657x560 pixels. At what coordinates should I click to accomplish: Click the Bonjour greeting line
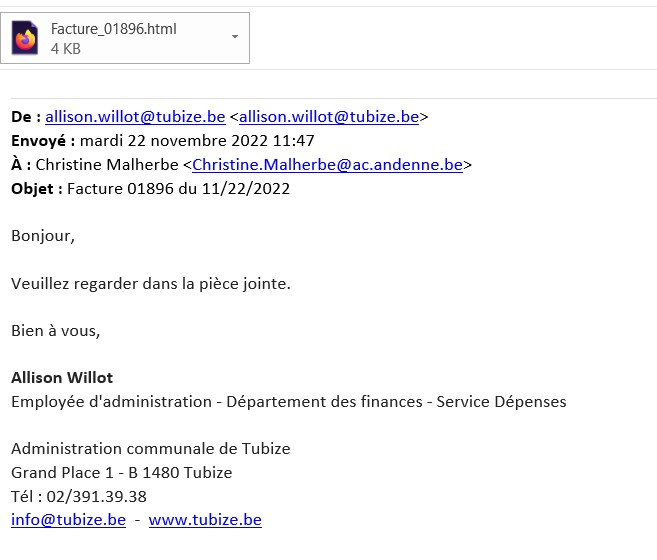(x=43, y=236)
